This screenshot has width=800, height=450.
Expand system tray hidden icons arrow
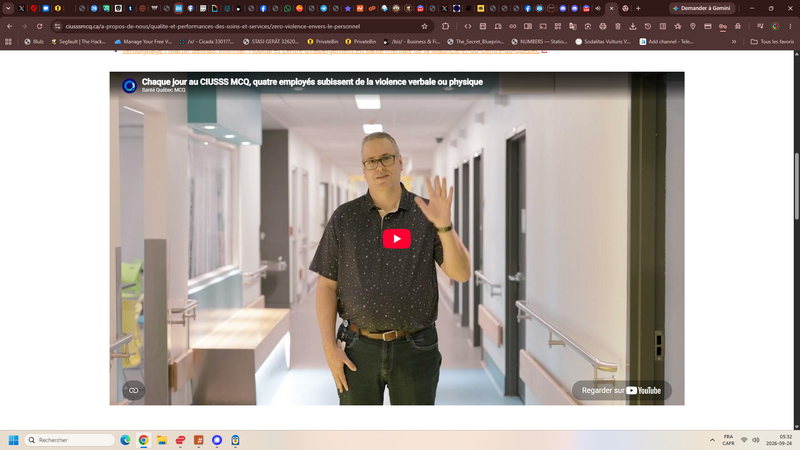(x=712, y=440)
